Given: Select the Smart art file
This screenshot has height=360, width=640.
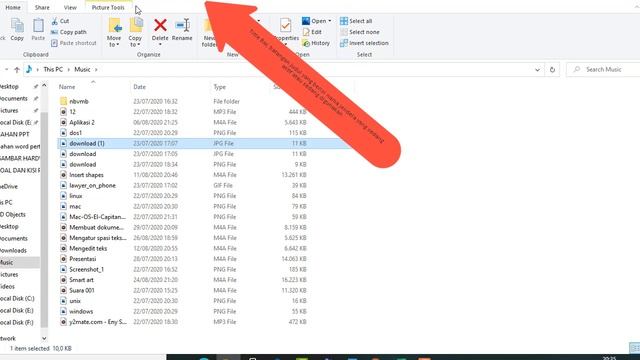Looking at the screenshot, I should [81, 280].
